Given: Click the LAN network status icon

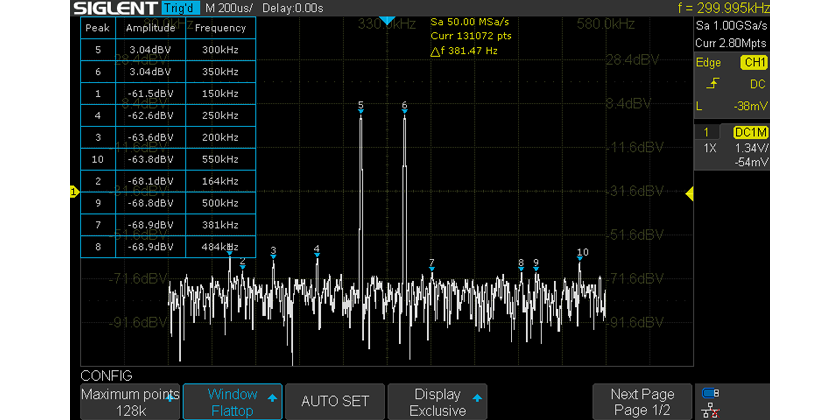Looking at the screenshot, I should pos(711,409).
